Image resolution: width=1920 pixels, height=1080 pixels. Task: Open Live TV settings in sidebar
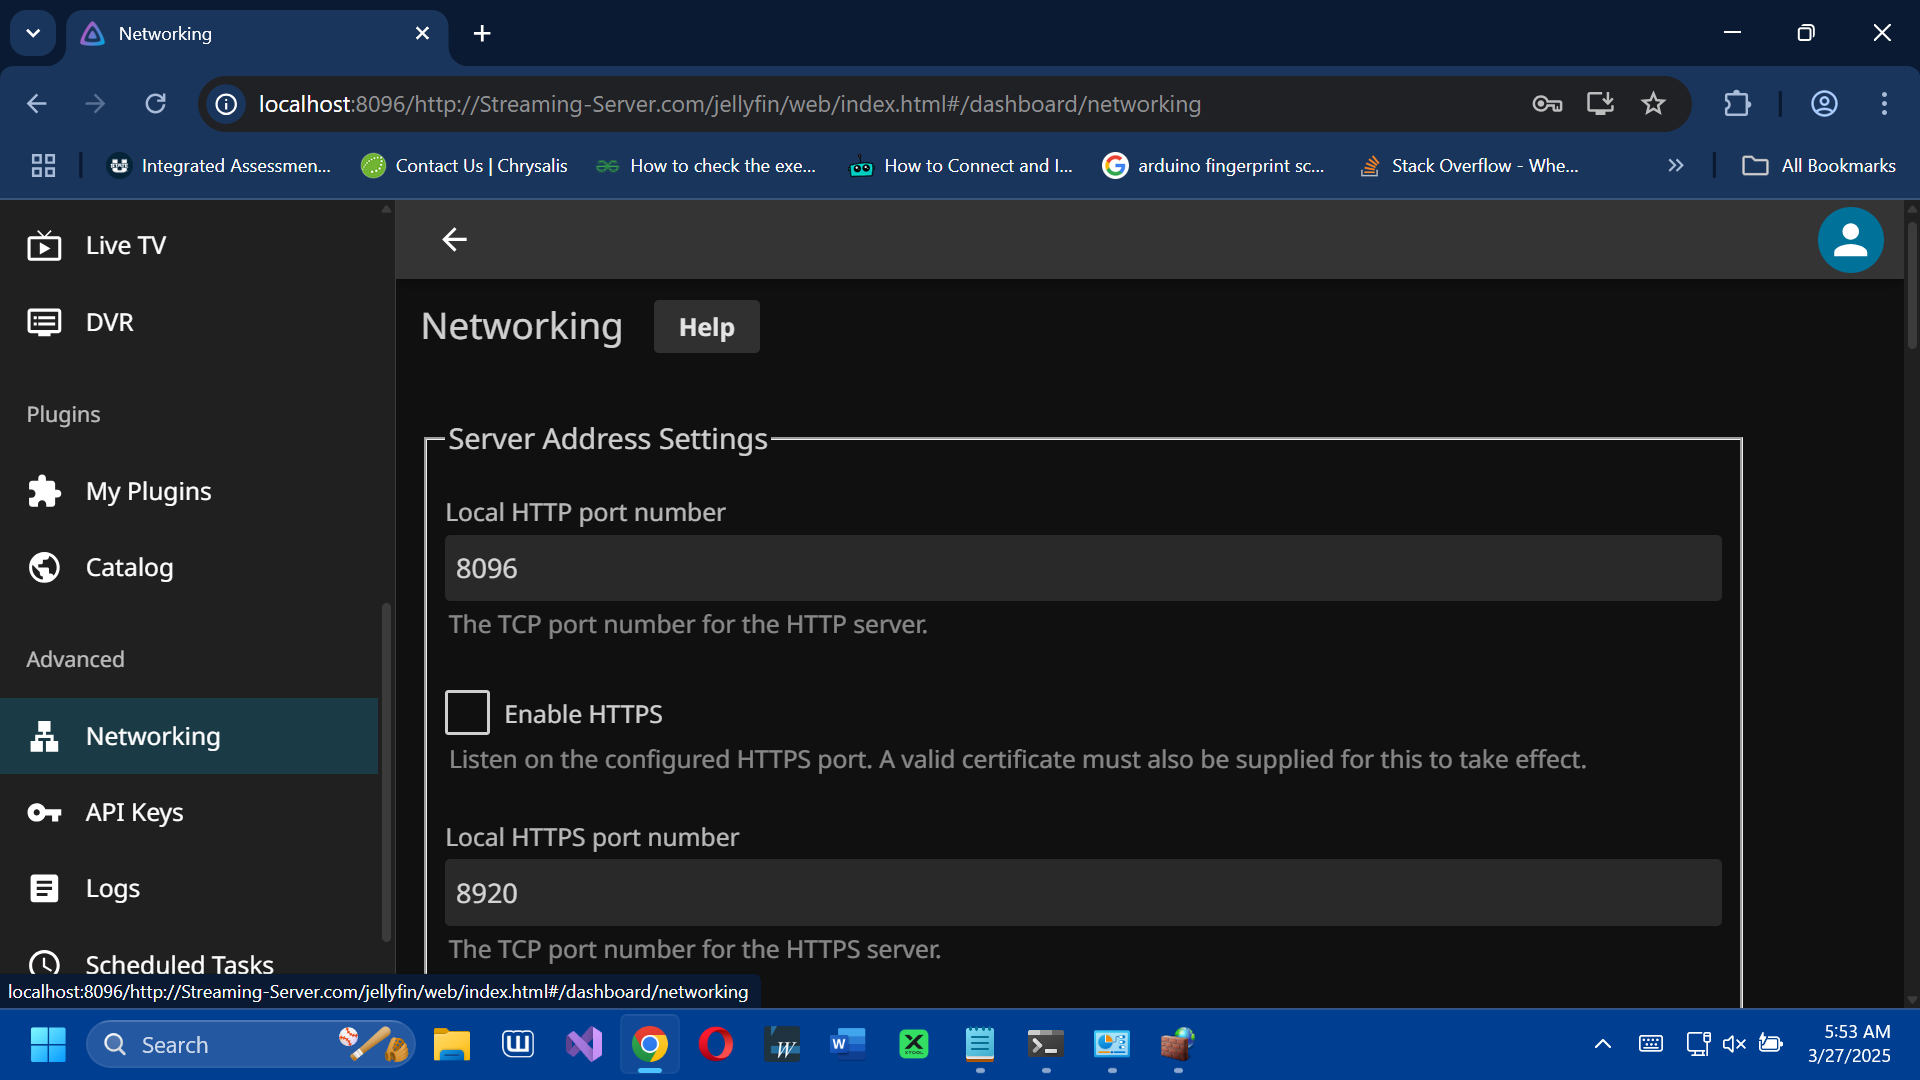pos(125,246)
